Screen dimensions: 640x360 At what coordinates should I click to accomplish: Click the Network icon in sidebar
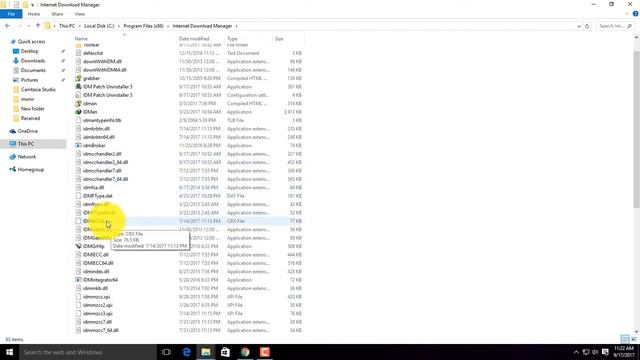[13, 157]
